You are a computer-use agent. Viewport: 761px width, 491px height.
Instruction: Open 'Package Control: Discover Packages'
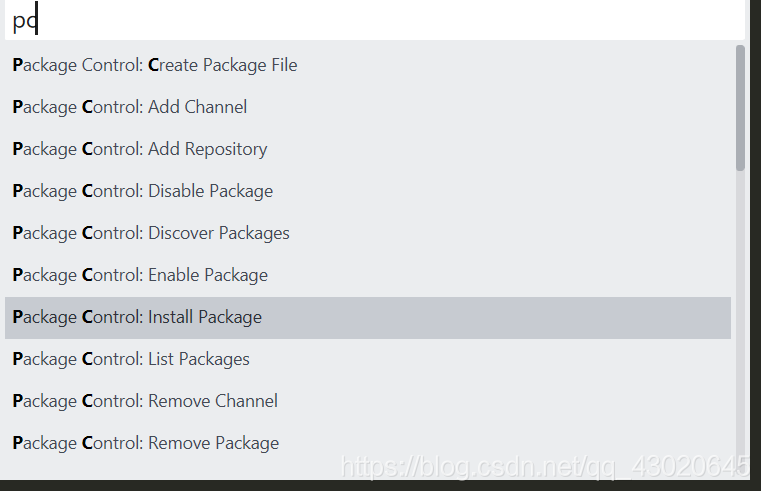tap(368, 233)
